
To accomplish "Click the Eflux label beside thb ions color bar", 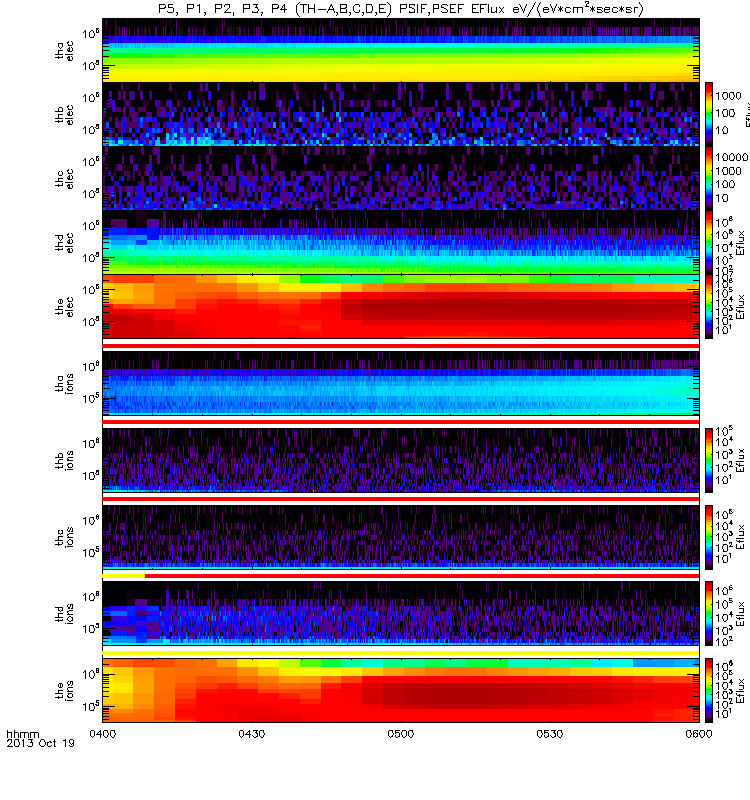I will click(x=741, y=460).
